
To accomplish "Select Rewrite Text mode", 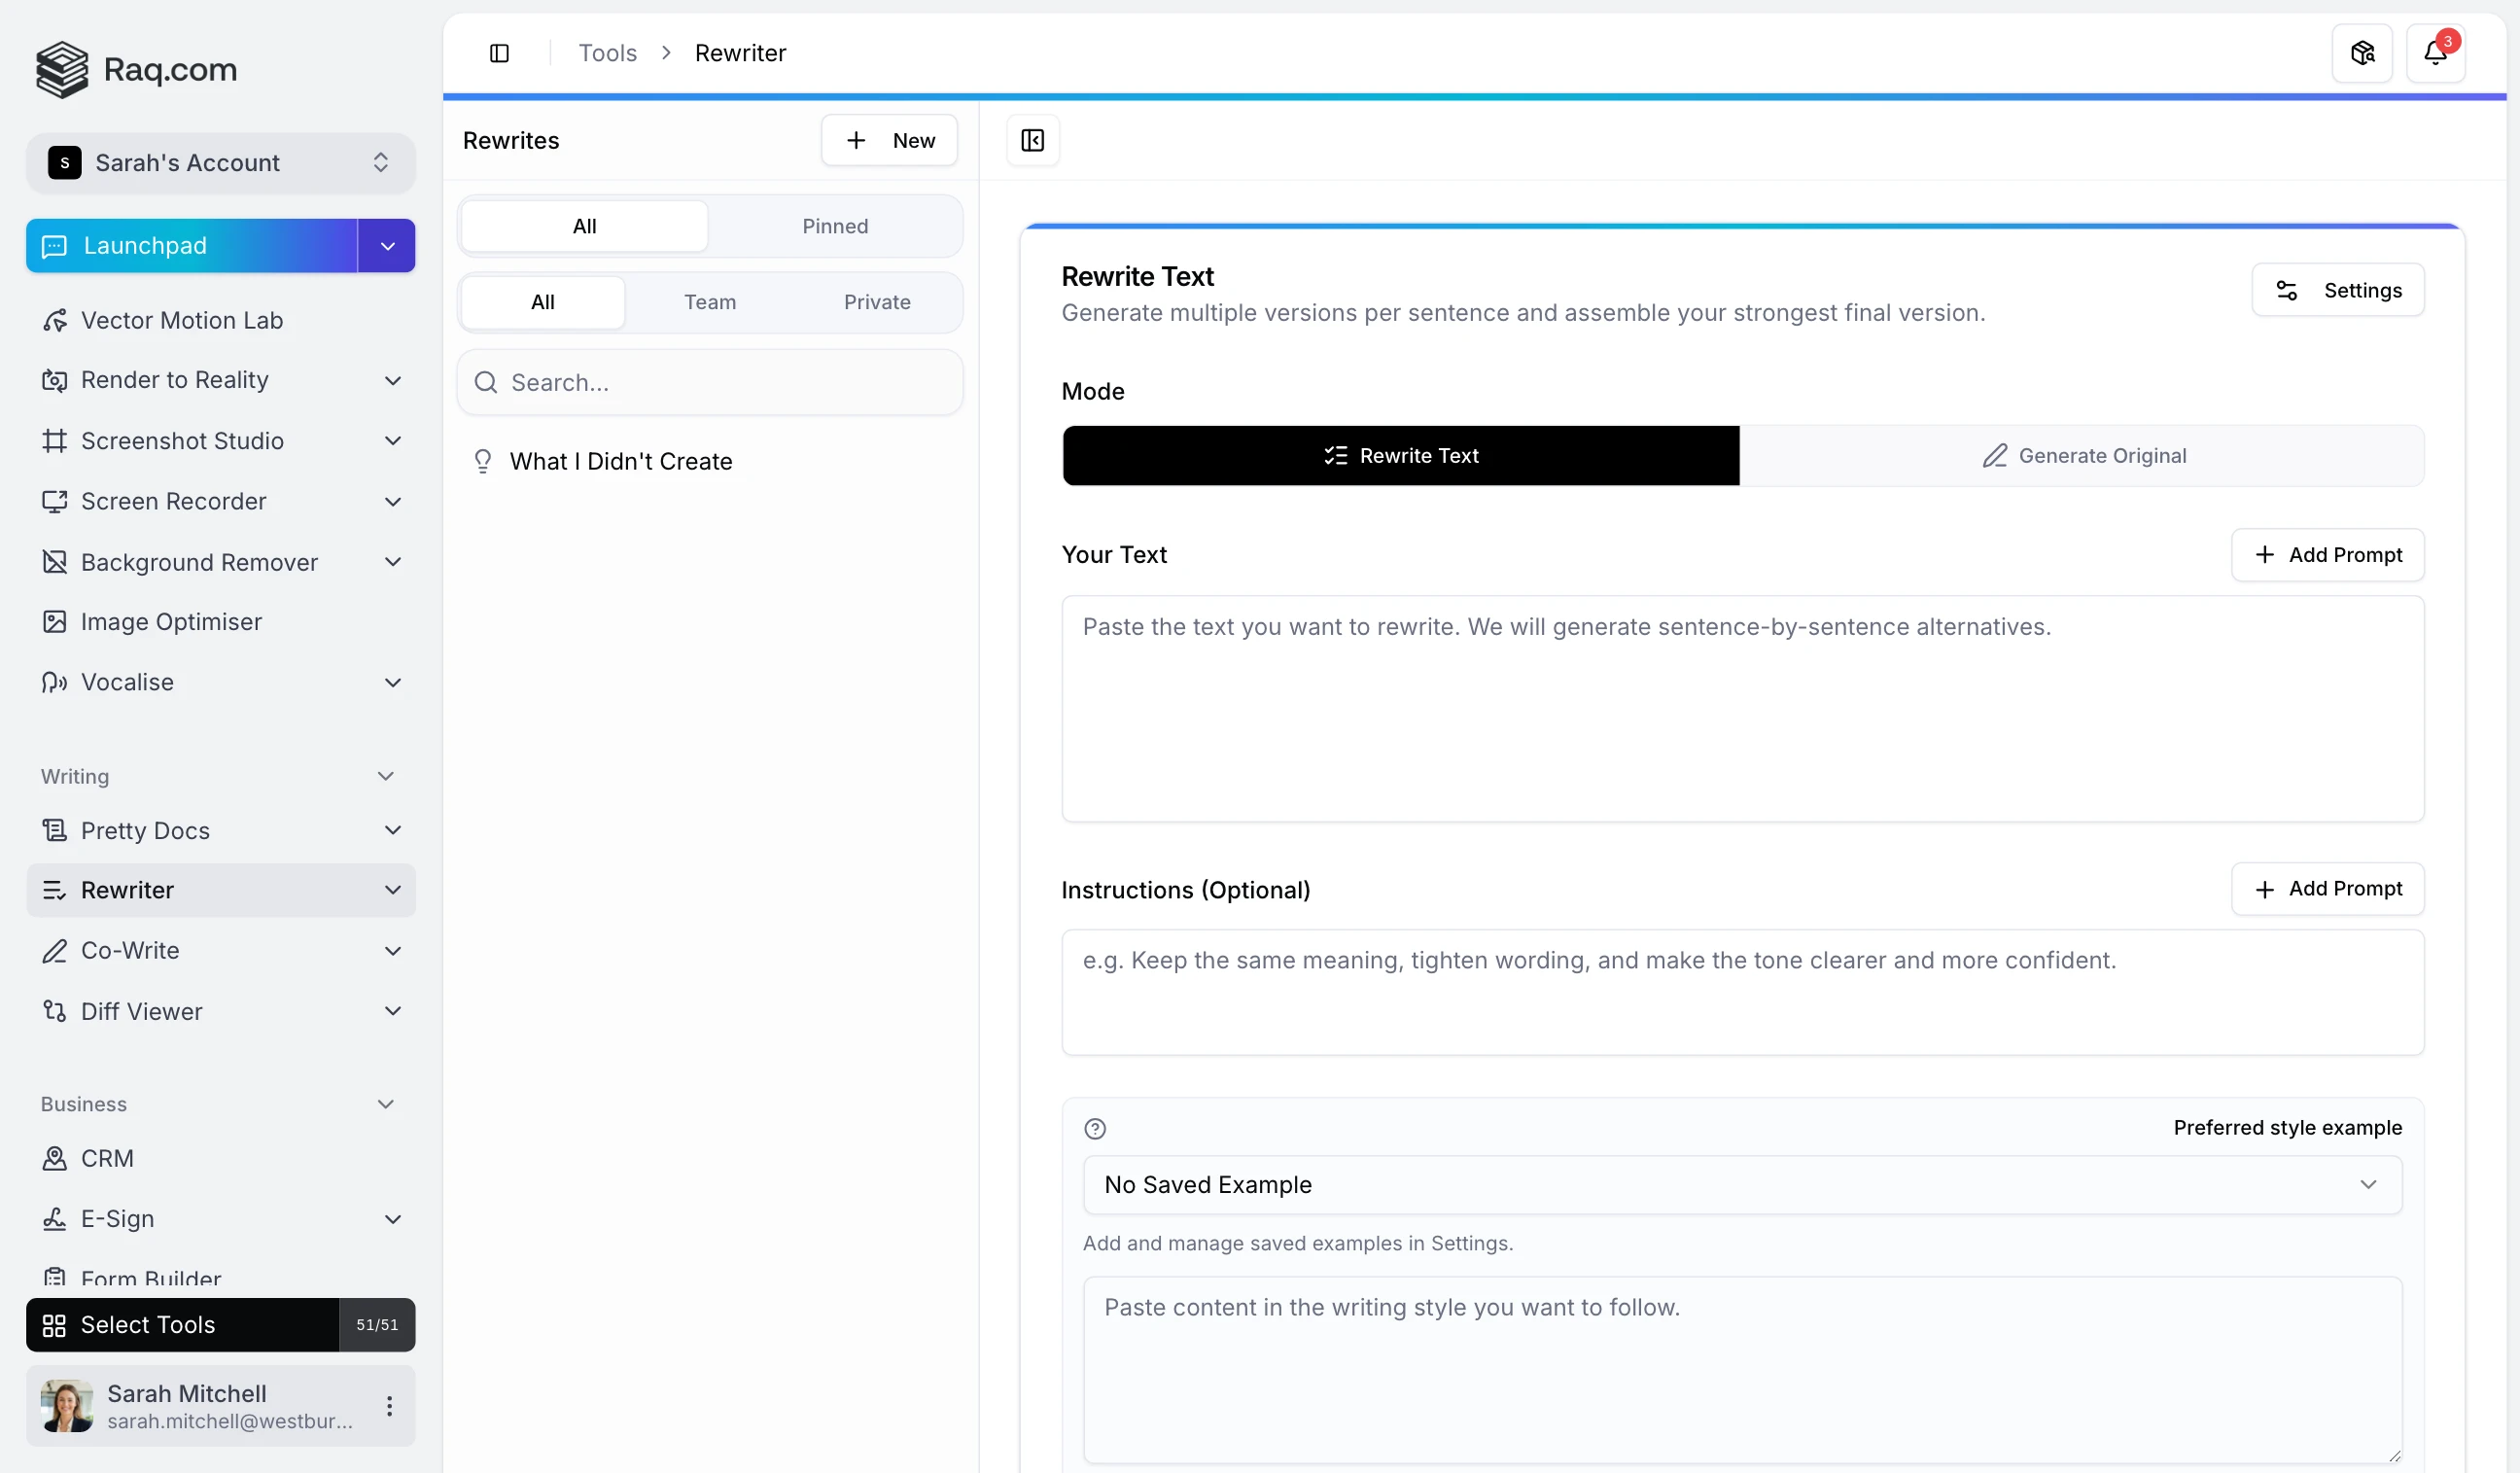I will tap(1400, 456).
